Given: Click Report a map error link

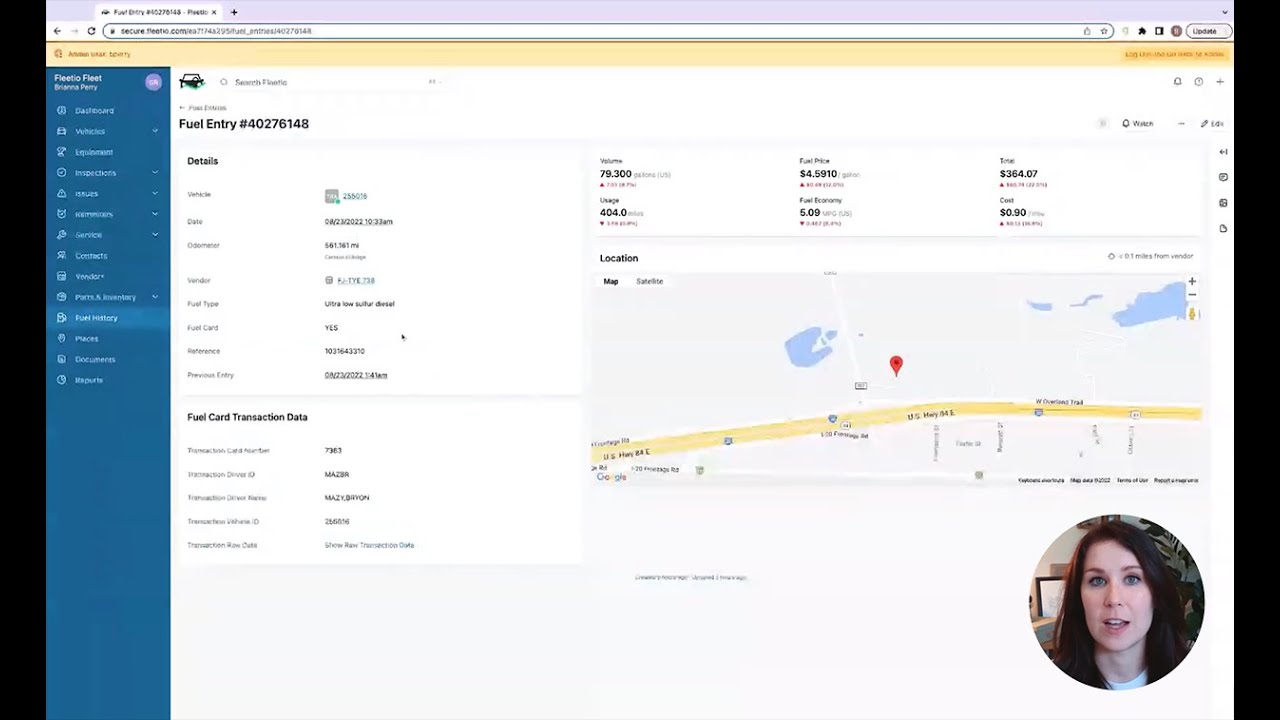Looking at the screenshot, I should (1176, 480).
